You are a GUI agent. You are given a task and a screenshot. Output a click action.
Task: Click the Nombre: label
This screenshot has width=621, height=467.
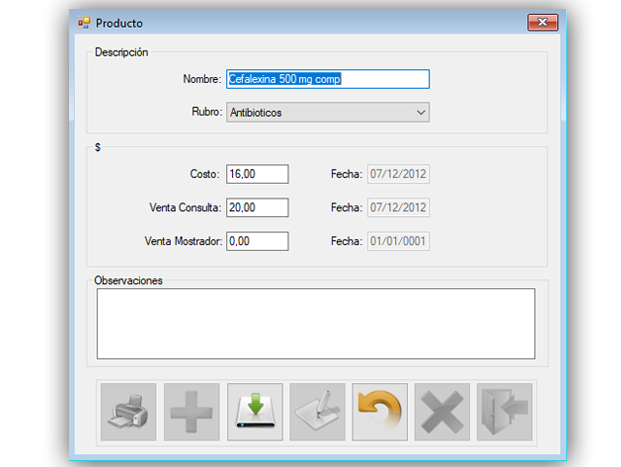coord(202,79)
